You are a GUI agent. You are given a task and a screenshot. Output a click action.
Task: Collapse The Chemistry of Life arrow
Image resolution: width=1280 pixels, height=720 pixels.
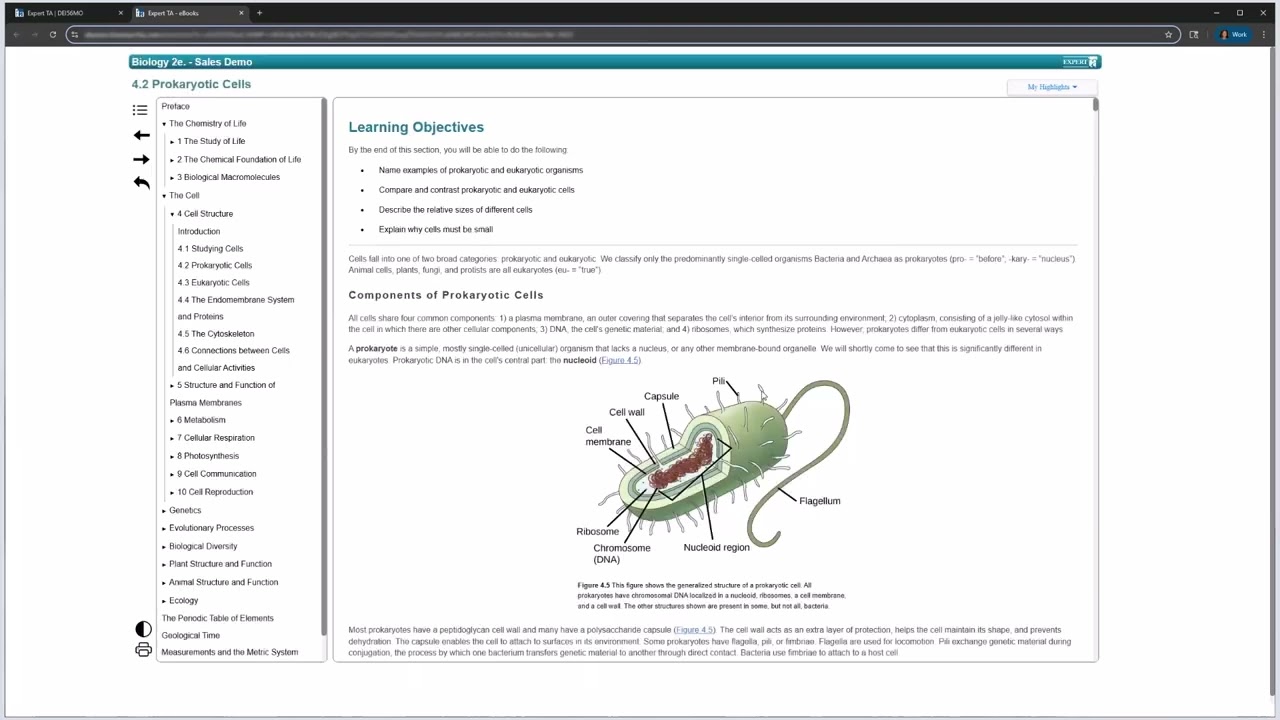tap(164, 124)
